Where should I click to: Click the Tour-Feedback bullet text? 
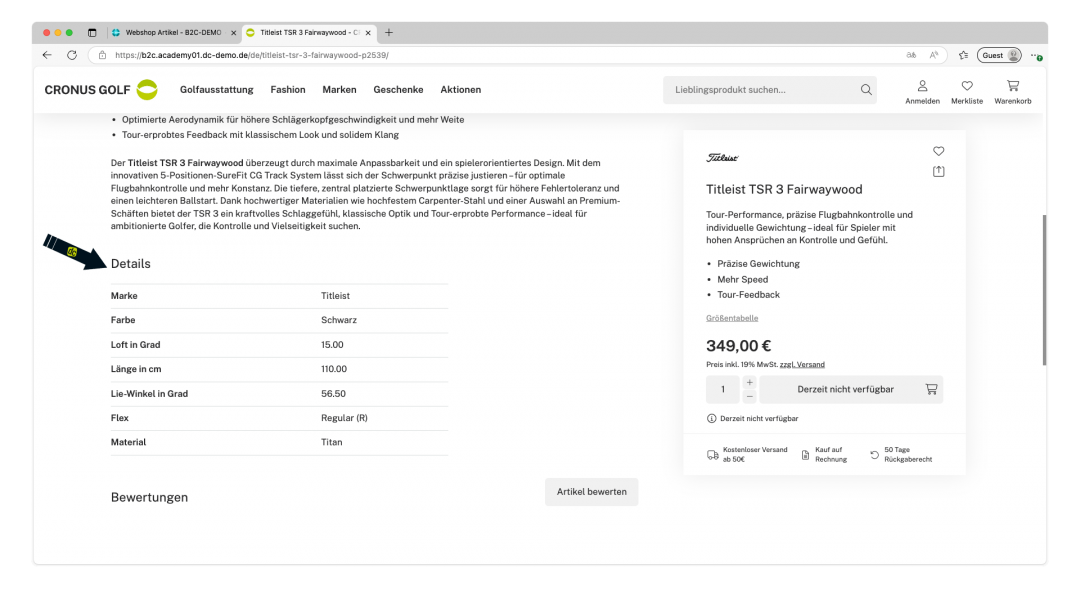pyautogui.click(x=749, y=295)
